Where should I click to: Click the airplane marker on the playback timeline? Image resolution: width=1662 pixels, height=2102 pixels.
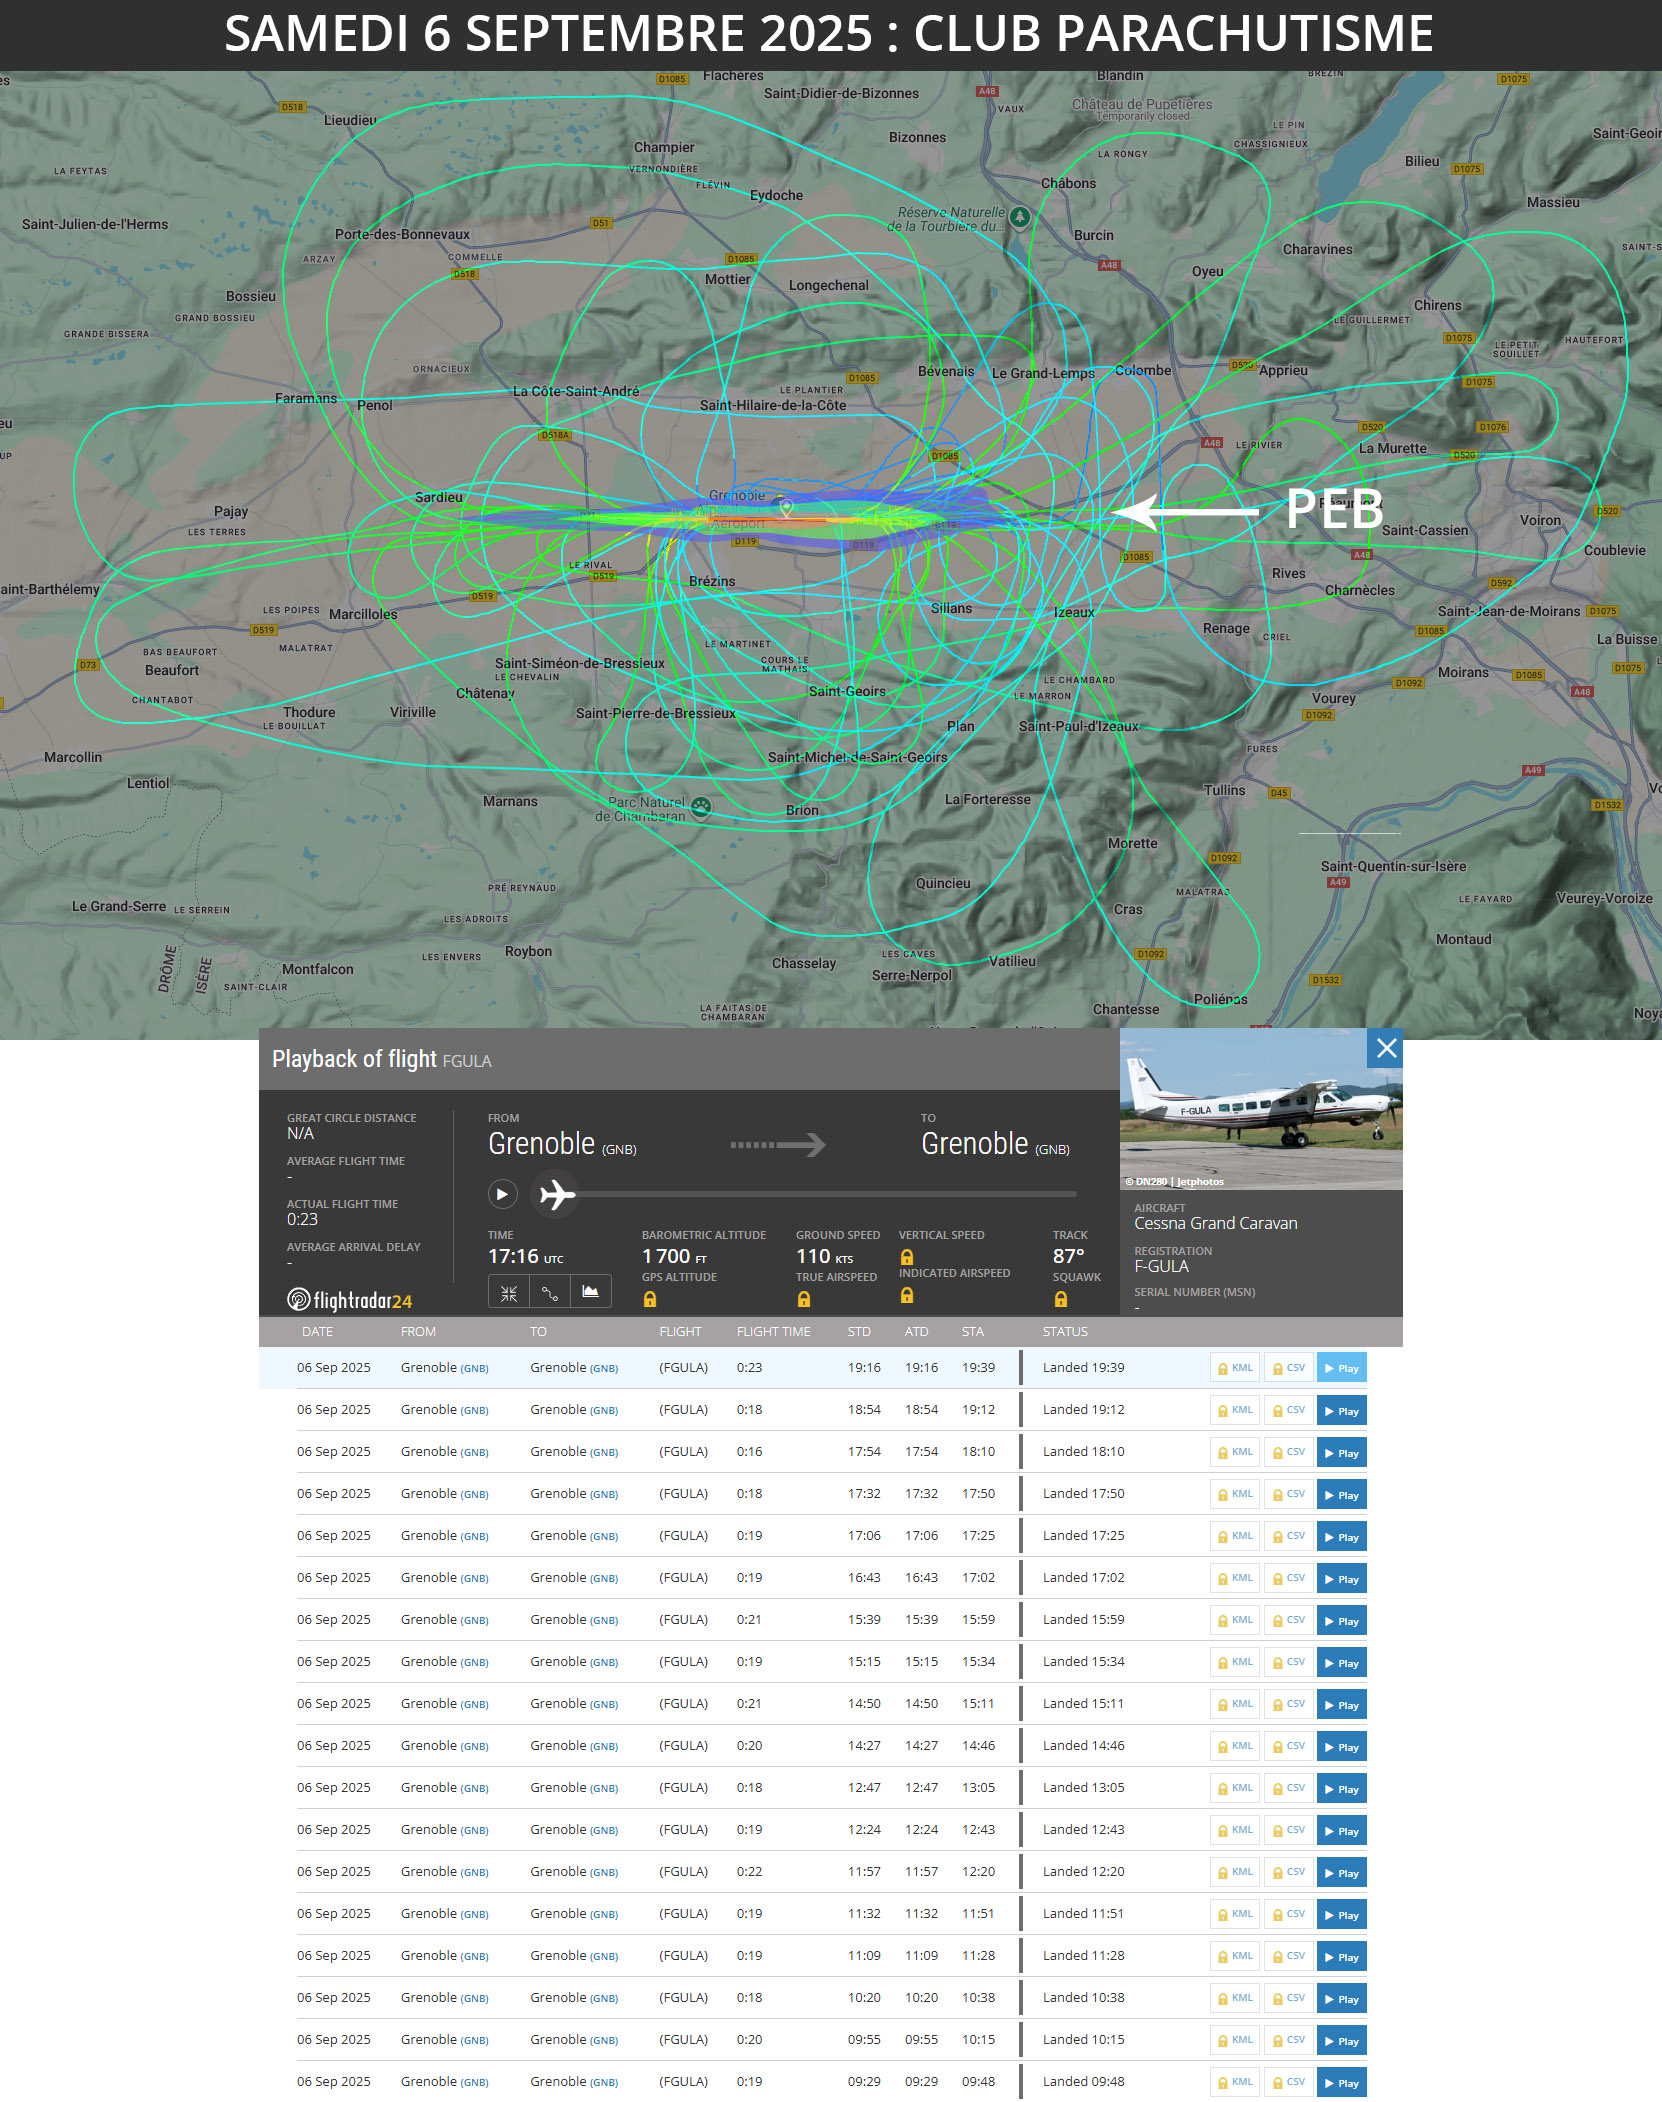pyautogui.click(x=556, y=1194)
